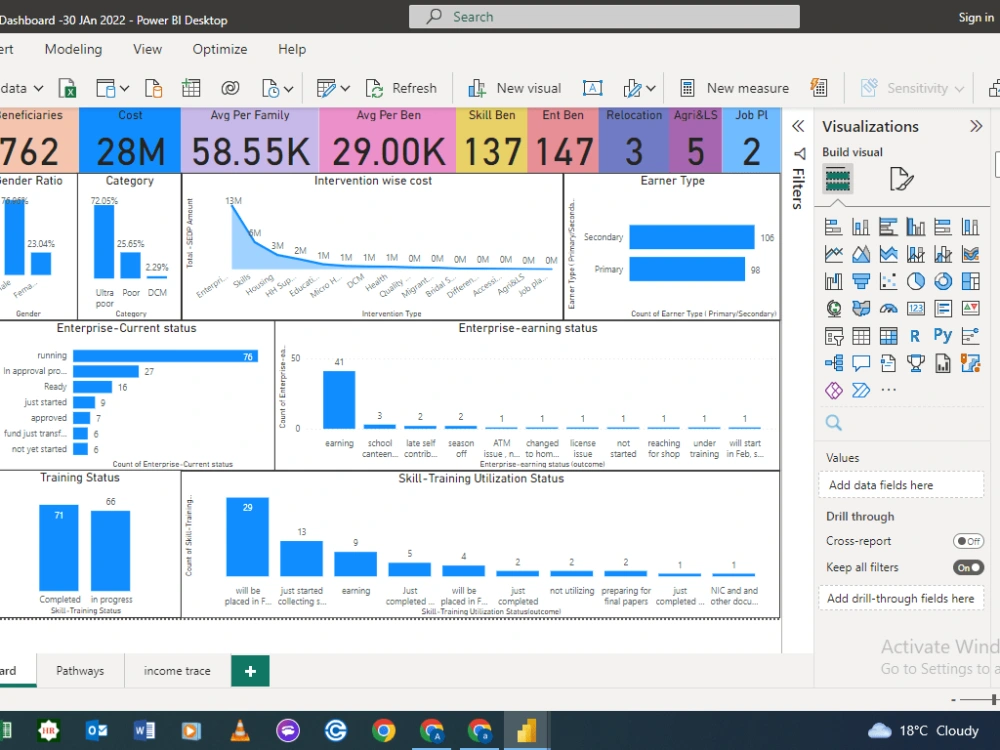Insert a map visual using the globe icon
The height and width of the screenshot is (750, 1000).
pyautogui.click(x=834, y=308)
